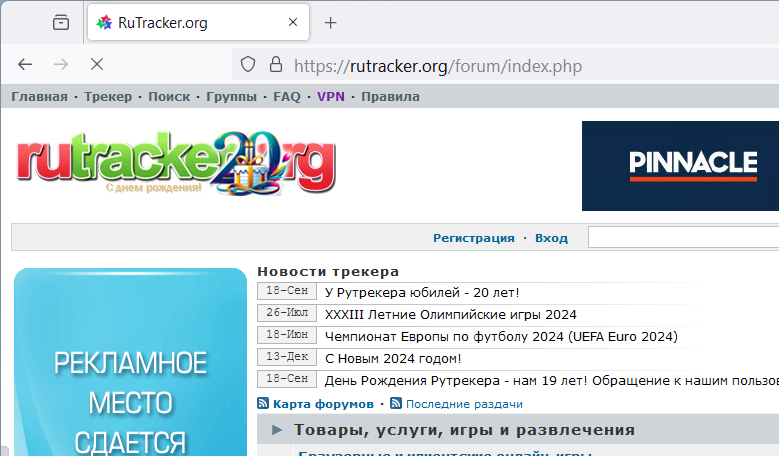Click RSS icon beside Карта форумов
779x456 pixels.
pyautogui.click(x=263, y=403)
